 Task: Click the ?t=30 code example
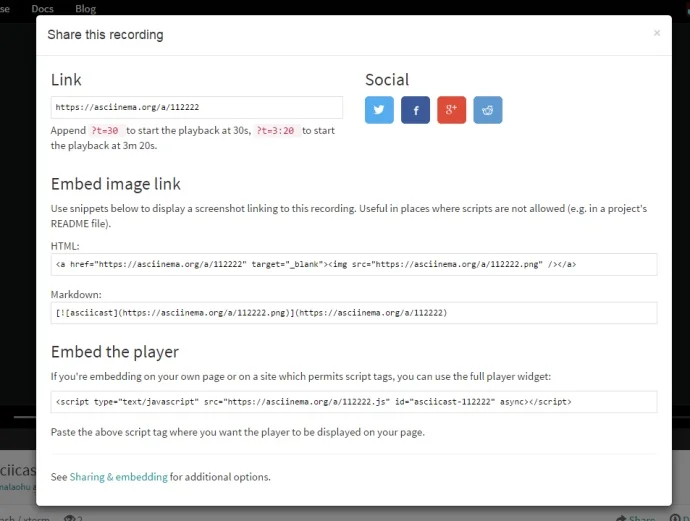click(x=105, y=131)
